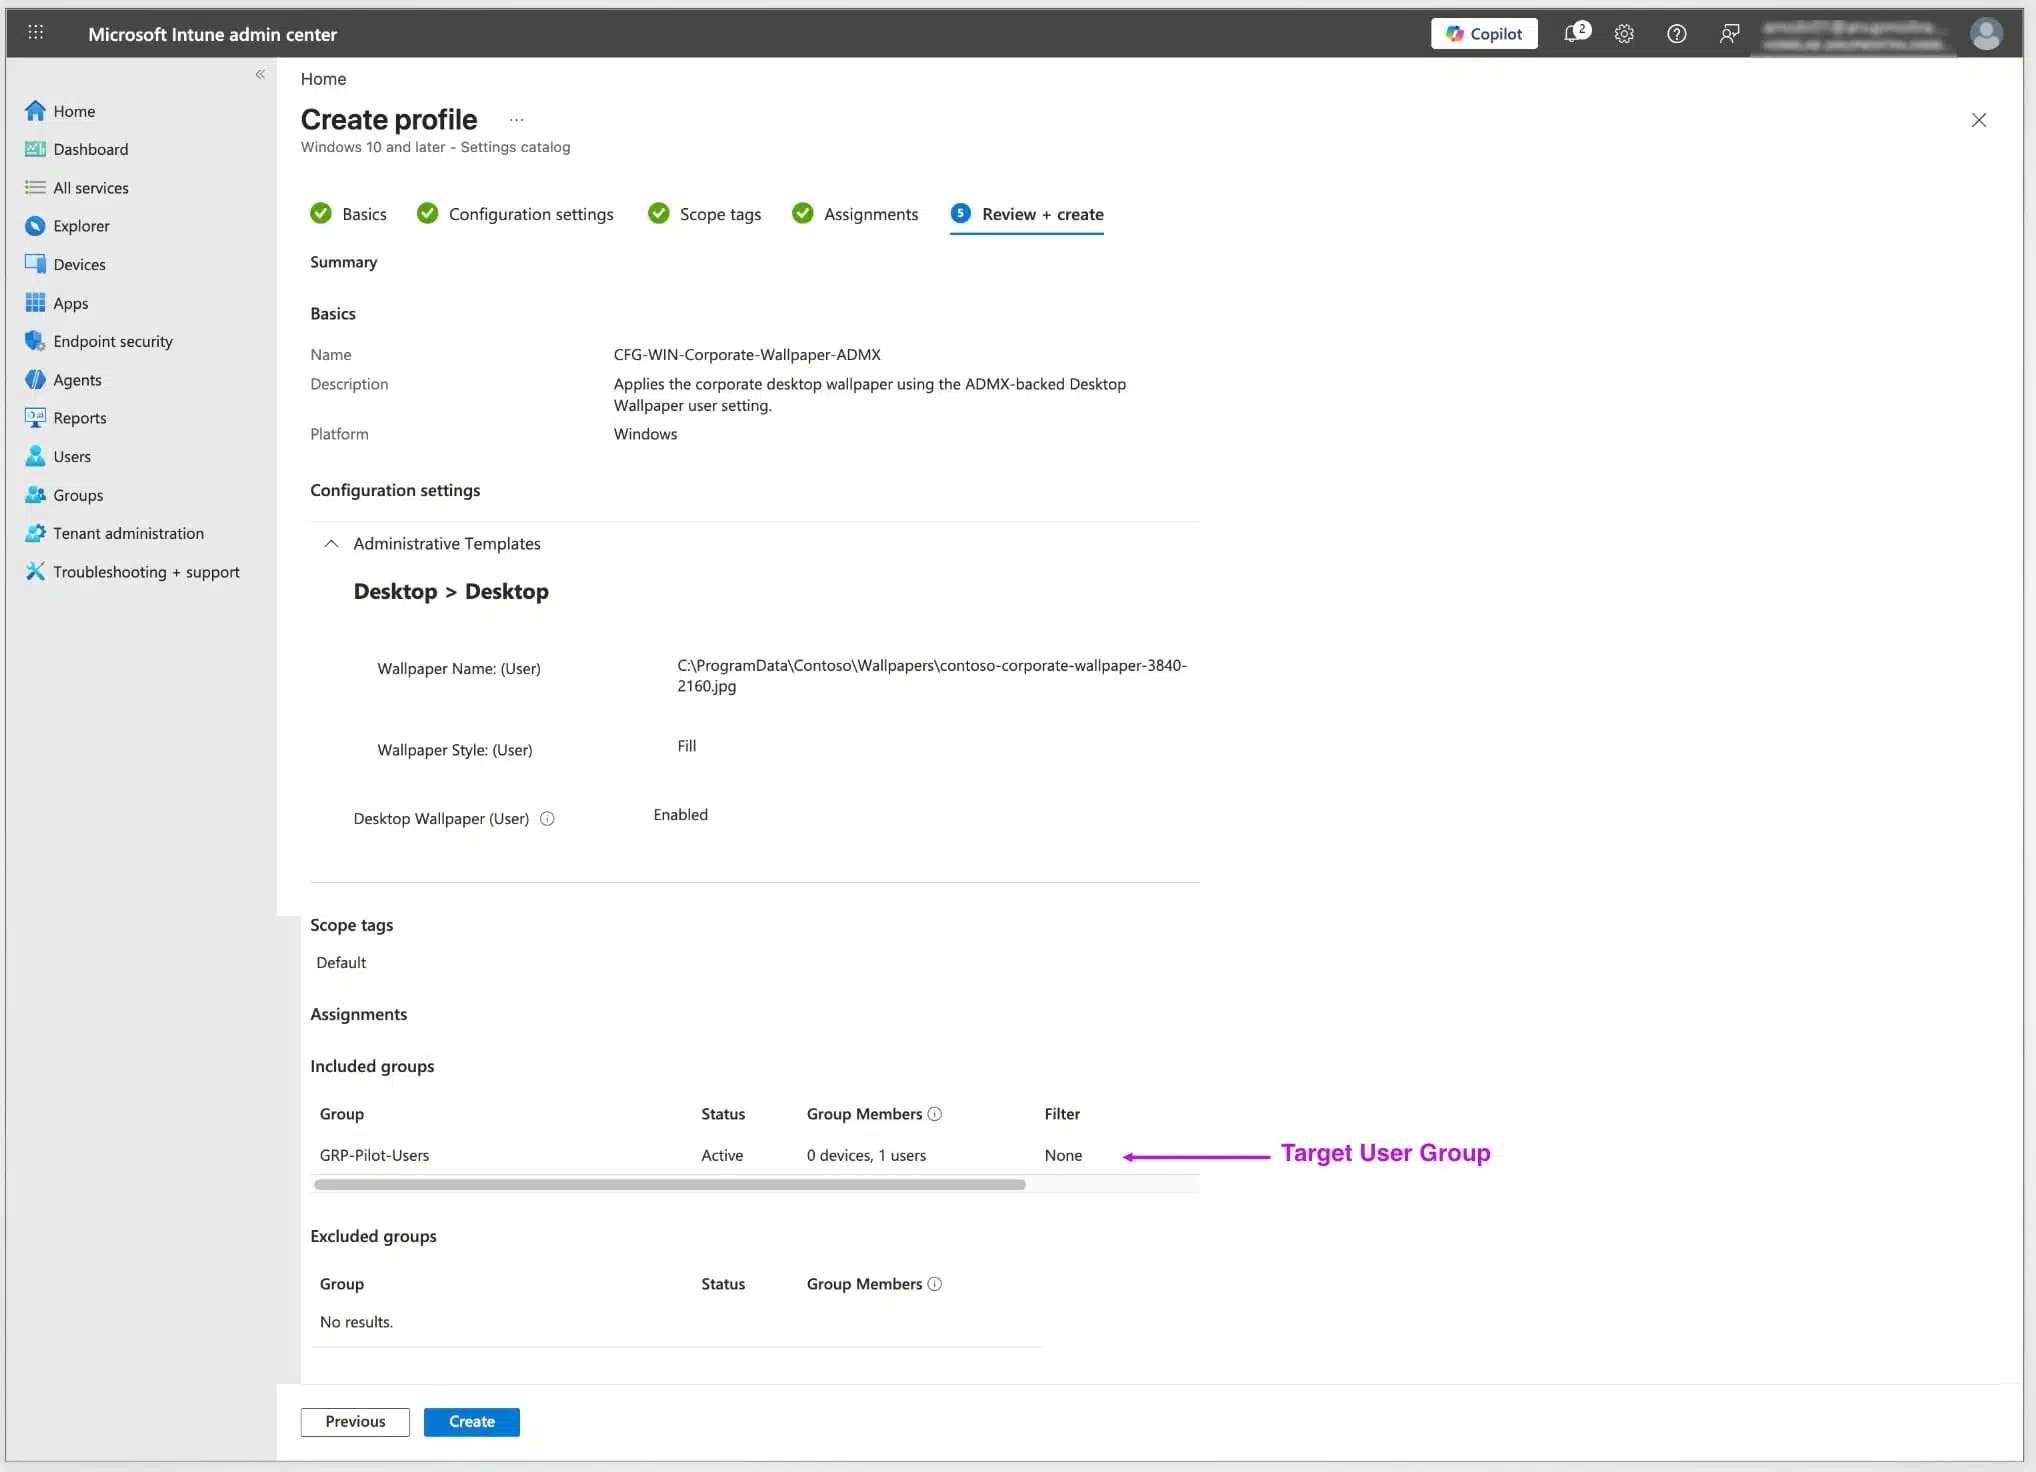
Task: Click the Included groups Status column header
Action: tap(723, 1114)
